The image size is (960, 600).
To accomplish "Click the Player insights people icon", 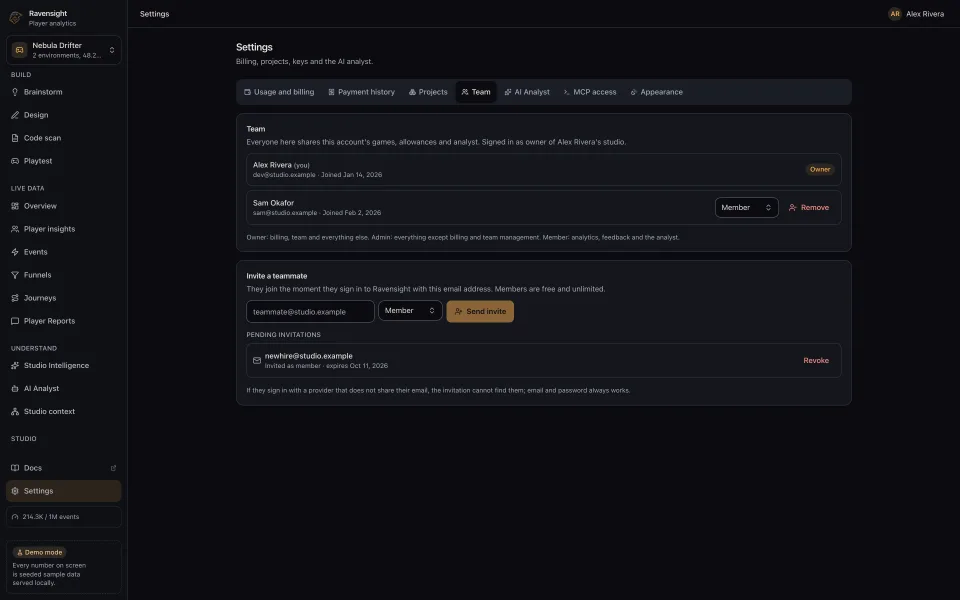I will pyautogui.click(x=15, y=229).
